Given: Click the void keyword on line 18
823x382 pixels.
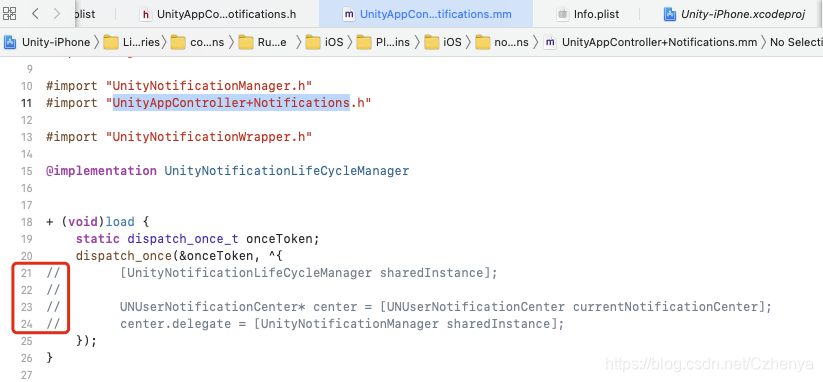Looking at the screenshot, I should click(83, 222).
